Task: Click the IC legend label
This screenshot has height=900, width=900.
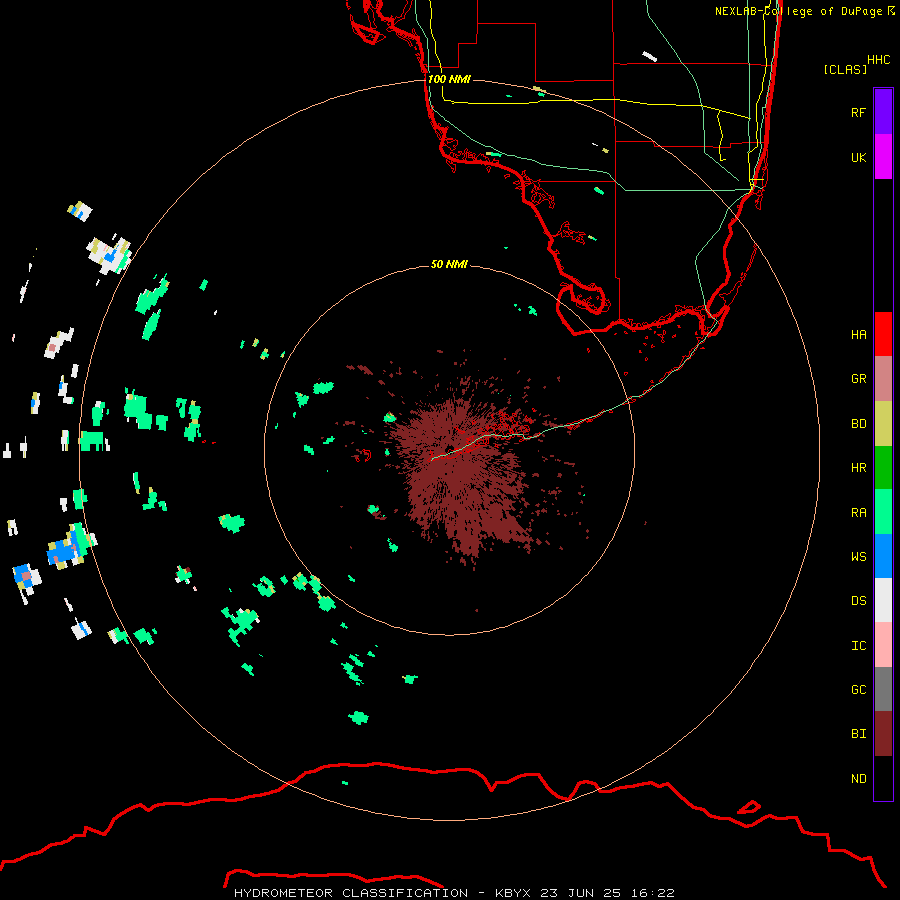Action: (x=858, y=646)
